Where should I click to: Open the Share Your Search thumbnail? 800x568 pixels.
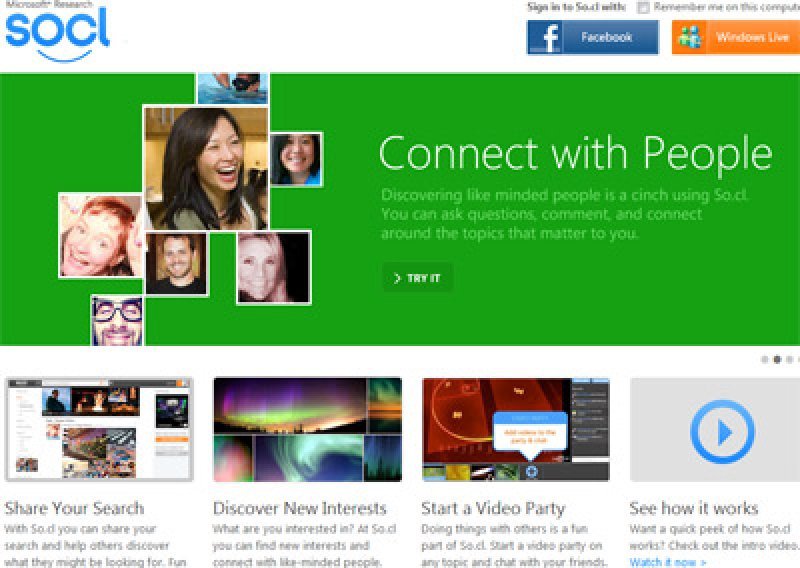[x=99, y=430]
